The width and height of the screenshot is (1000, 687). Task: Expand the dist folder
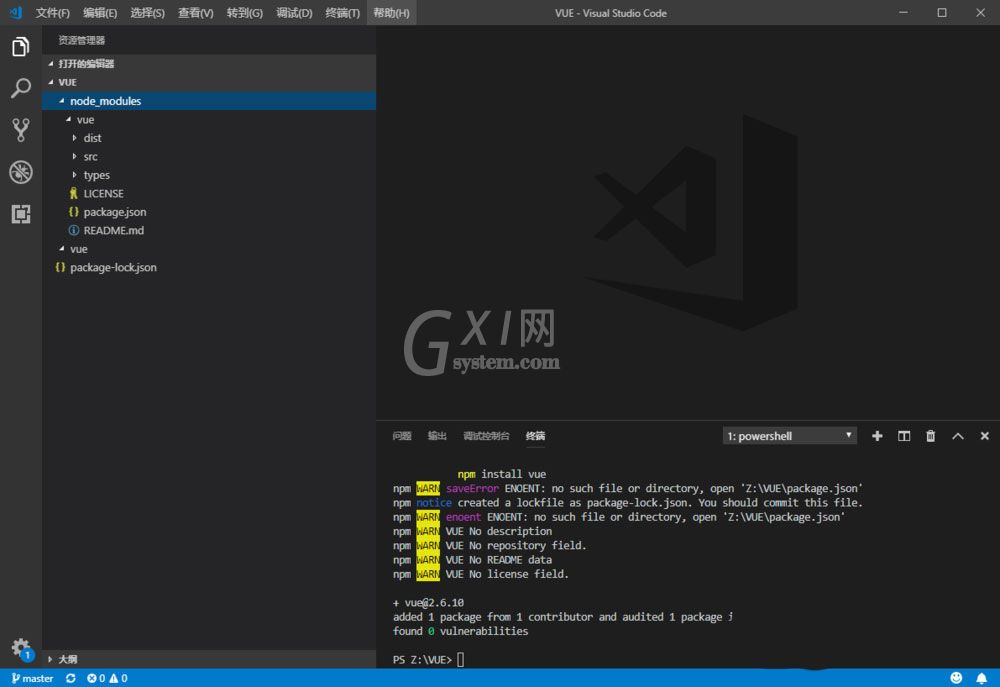click(209, 138)
